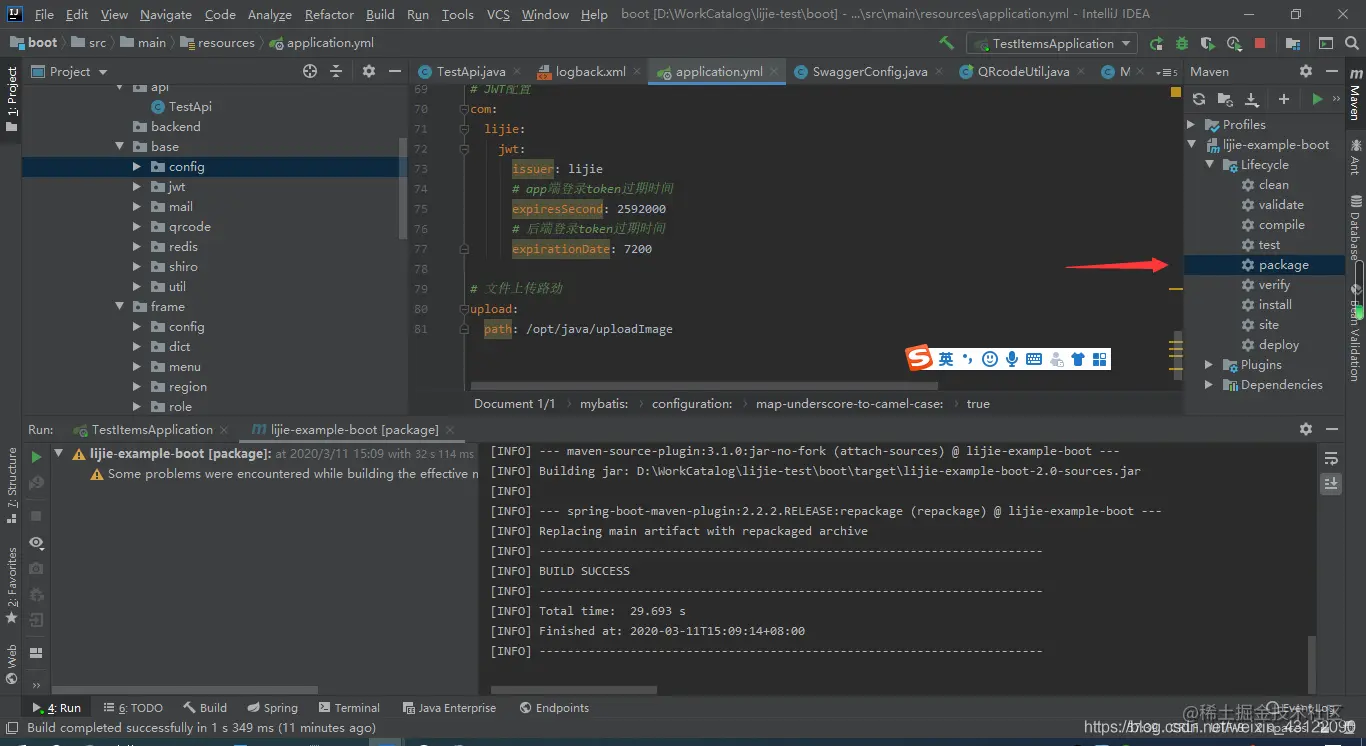The image size is (1366, 746).
Task: Switch to the SwaggerConfig.java tab
Action: point(869,71)
